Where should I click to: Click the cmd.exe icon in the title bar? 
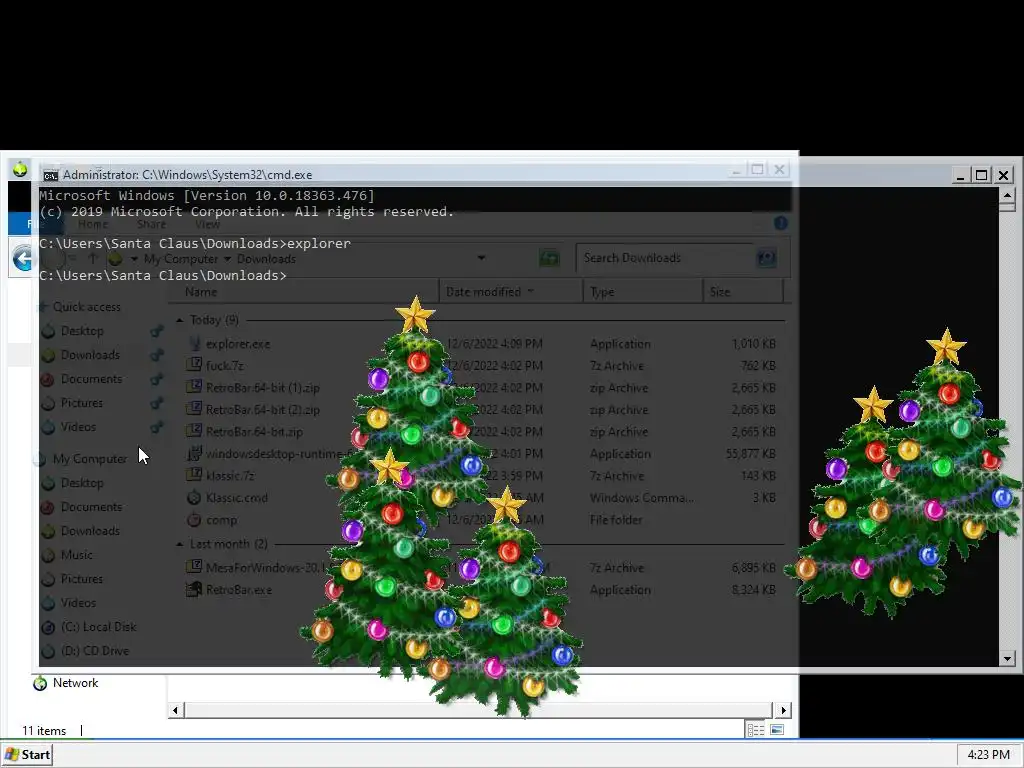[x=50, y=175]
